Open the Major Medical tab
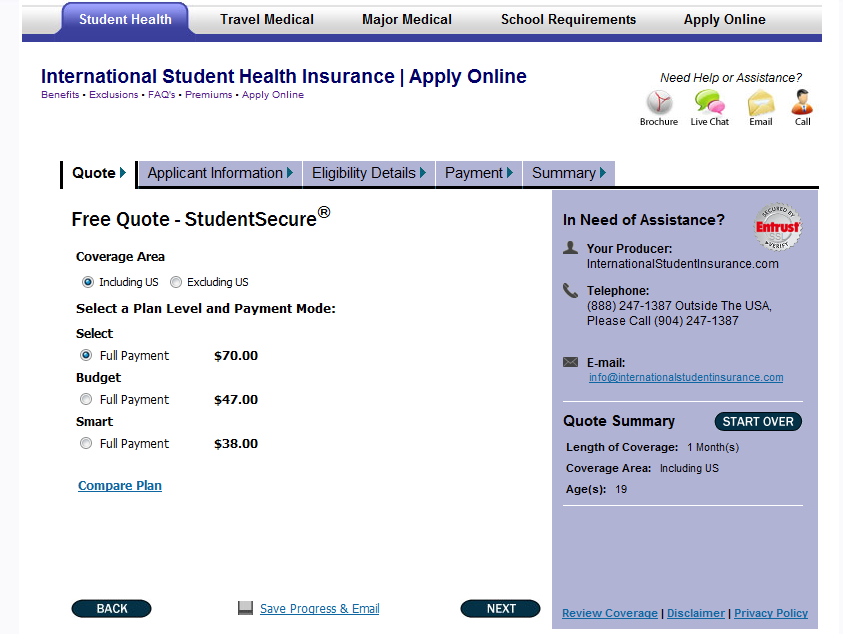 407,20
